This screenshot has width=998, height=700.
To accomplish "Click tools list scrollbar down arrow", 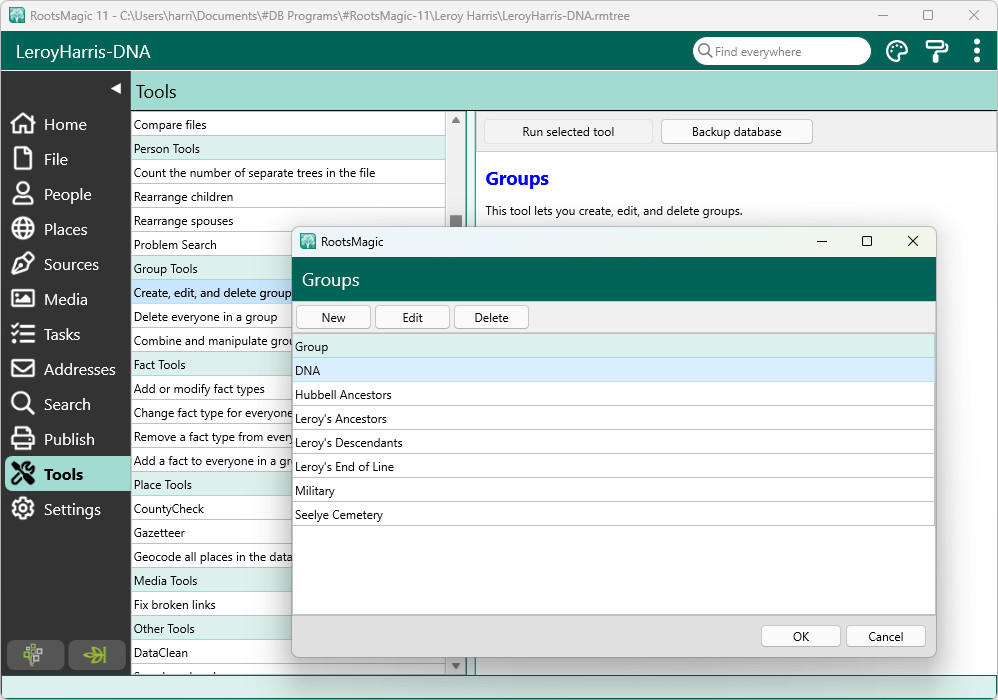I will [x=456, y=666].
